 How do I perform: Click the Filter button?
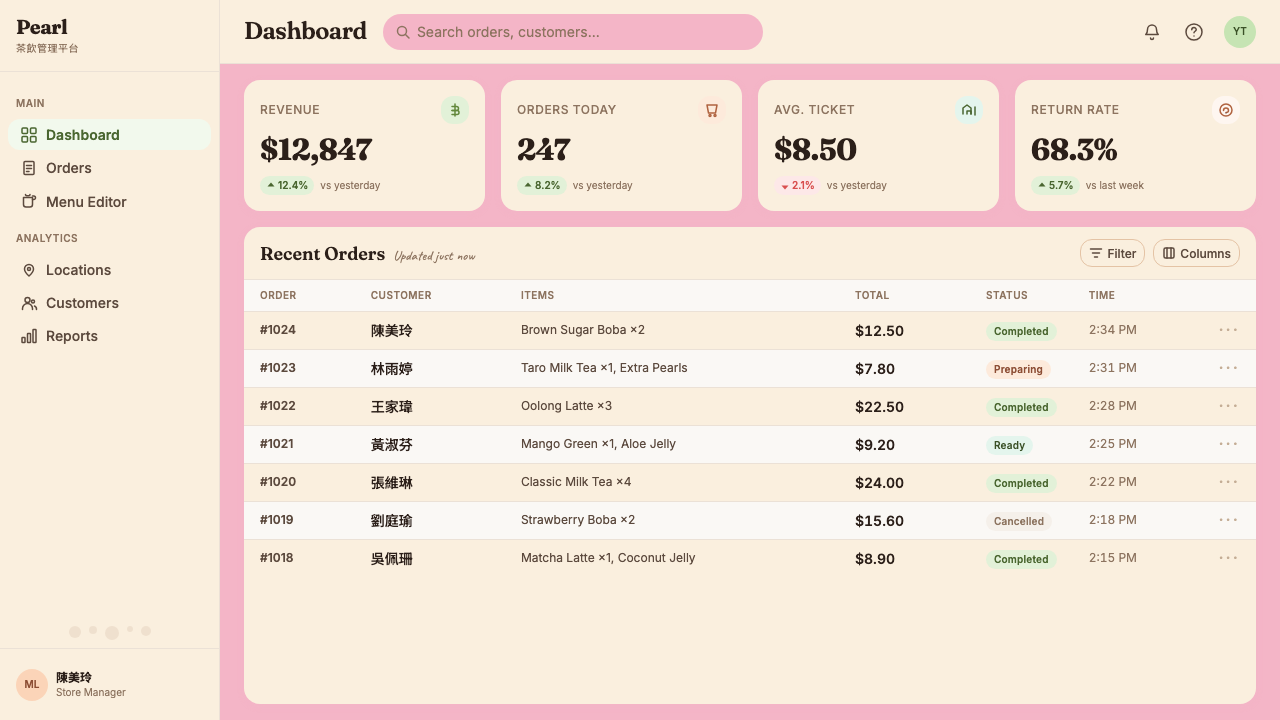point(1112,253)
